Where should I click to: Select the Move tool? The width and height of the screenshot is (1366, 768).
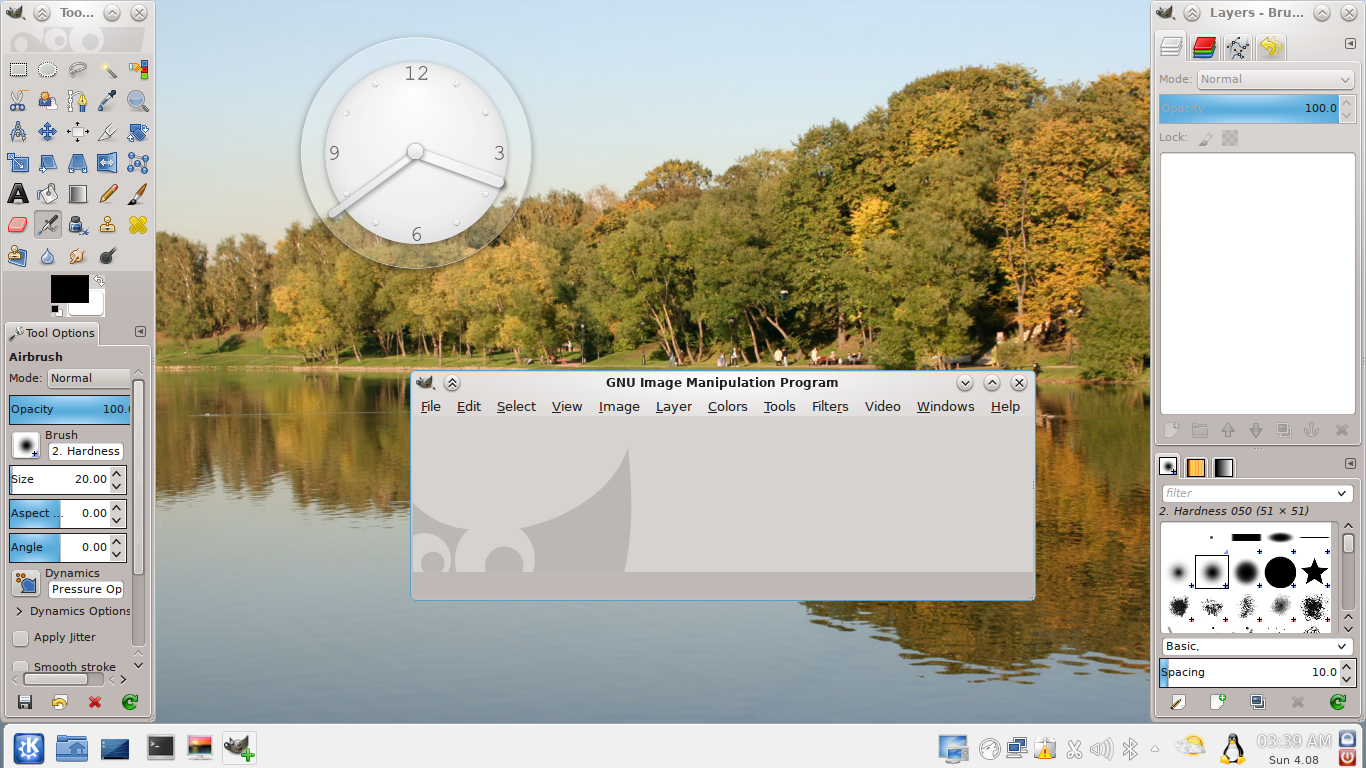pos(48,132)
